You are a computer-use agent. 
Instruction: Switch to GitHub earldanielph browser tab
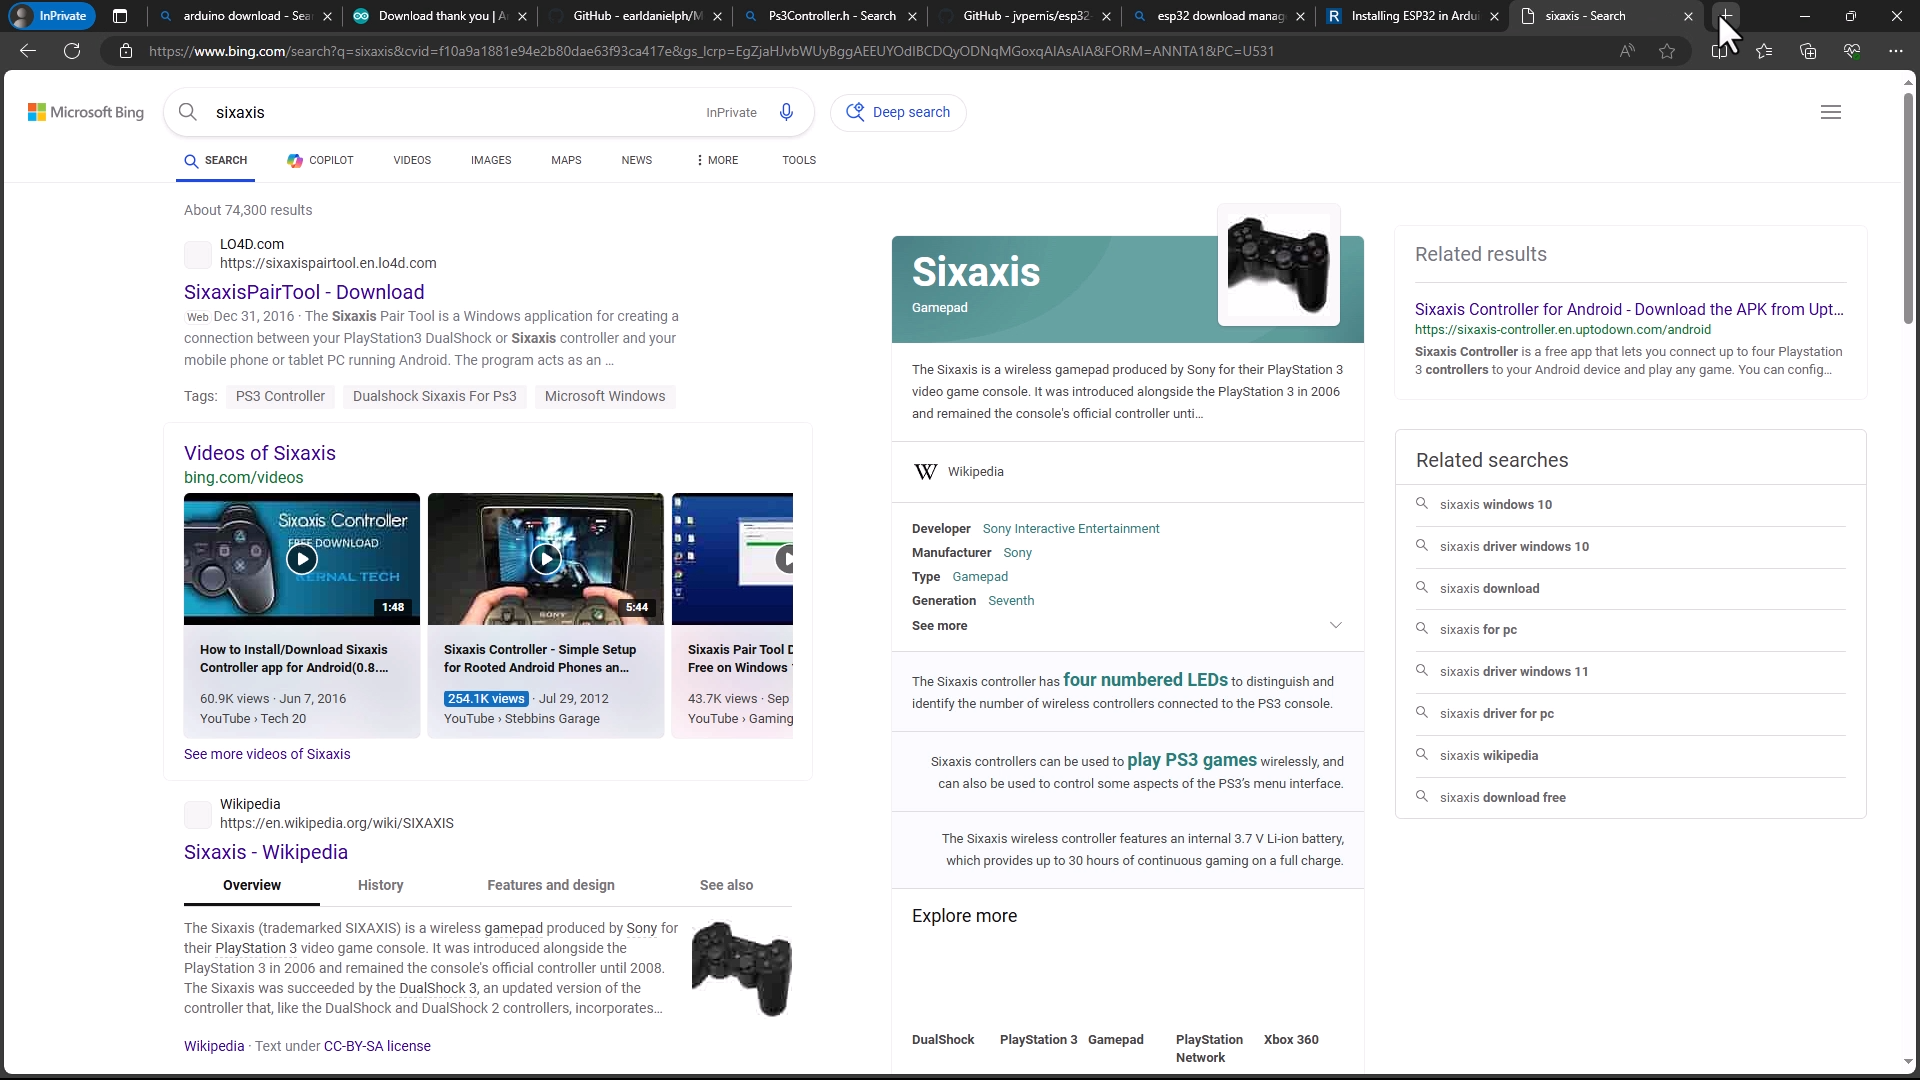click(x=635, y=16)
